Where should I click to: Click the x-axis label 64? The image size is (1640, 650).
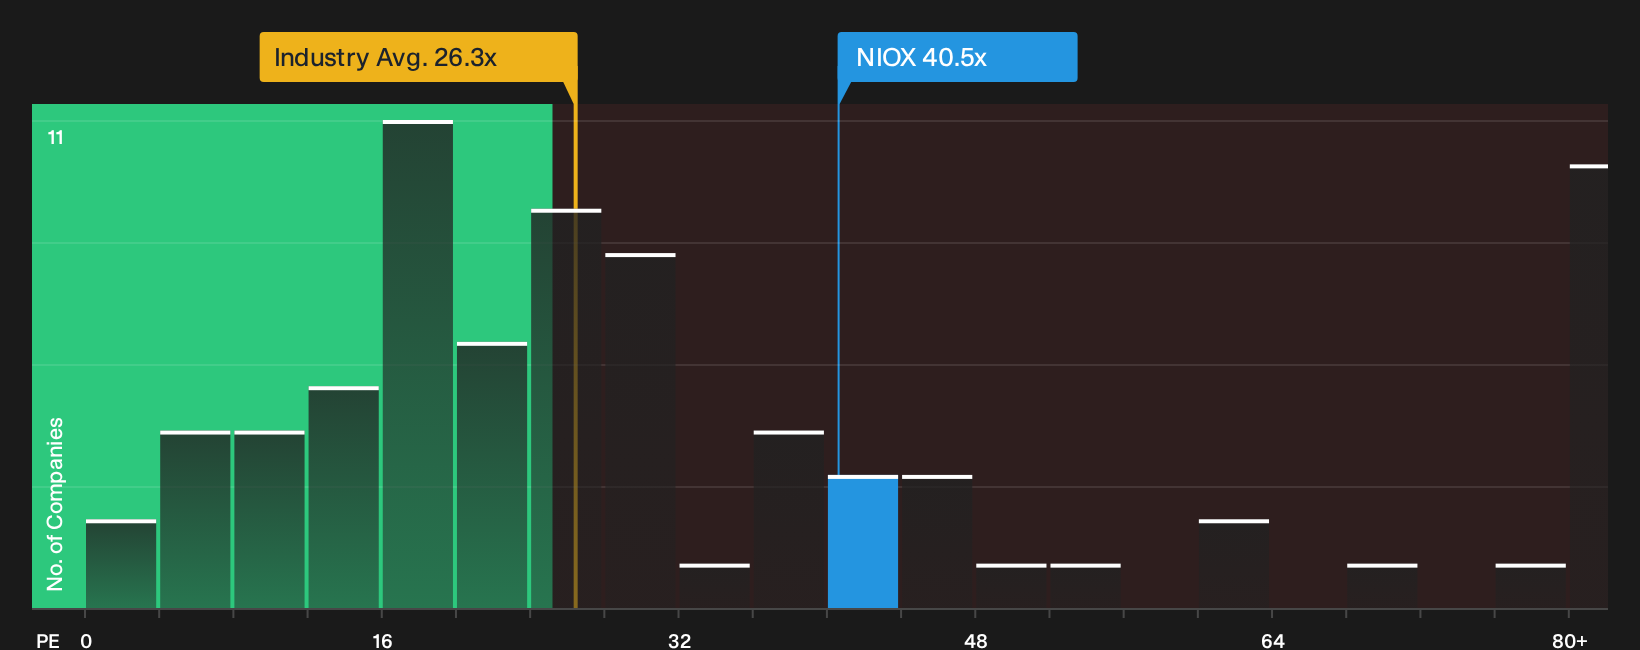click(1272, 640)
